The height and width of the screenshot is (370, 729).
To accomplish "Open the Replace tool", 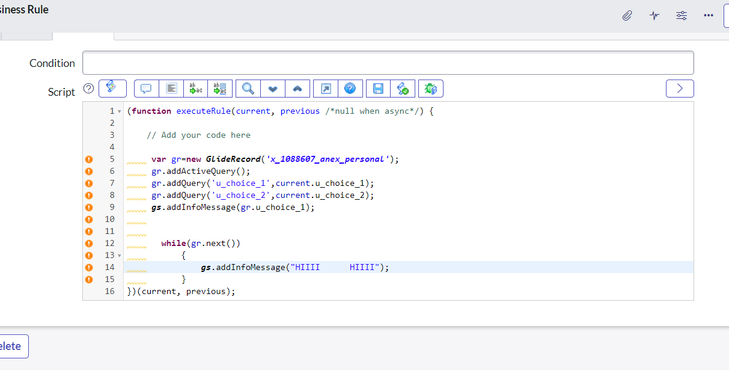I will 196,88.
